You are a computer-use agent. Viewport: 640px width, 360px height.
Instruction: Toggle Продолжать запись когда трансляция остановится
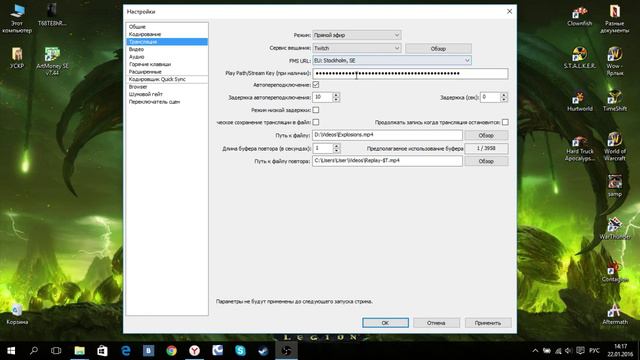pyautogui.click(x=505, y=122)
